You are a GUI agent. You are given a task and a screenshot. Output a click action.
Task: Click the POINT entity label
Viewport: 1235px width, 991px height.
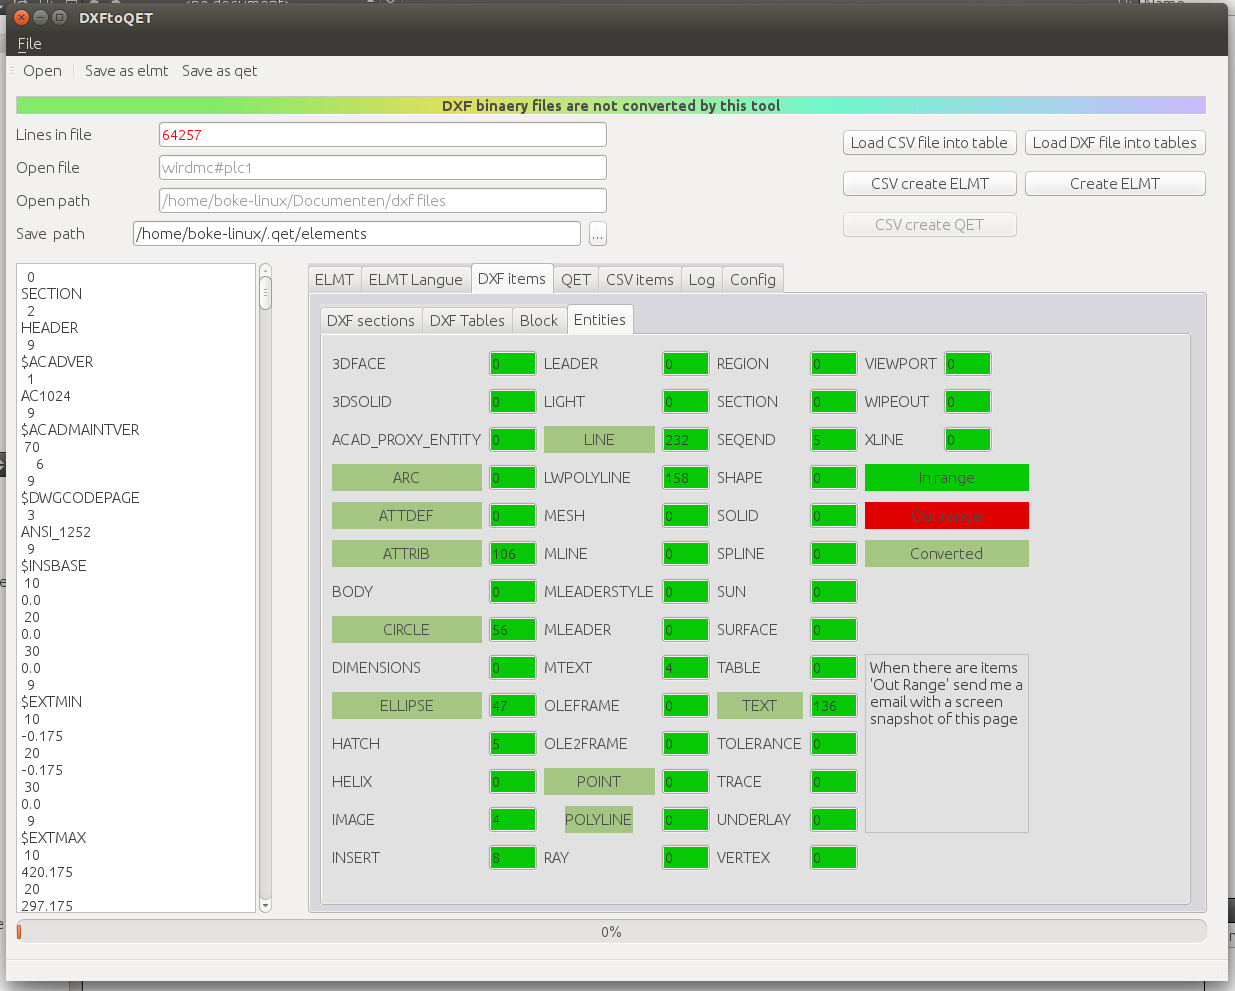click(599, 782)
